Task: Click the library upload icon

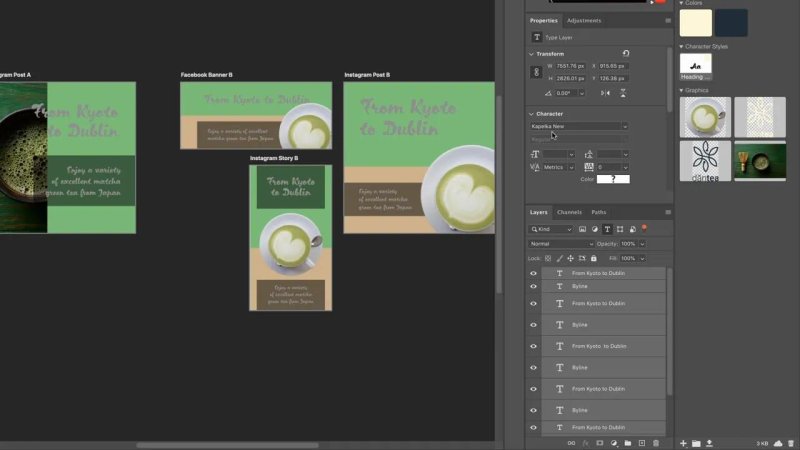Action: pyautogui.click(x=709, y=443)
